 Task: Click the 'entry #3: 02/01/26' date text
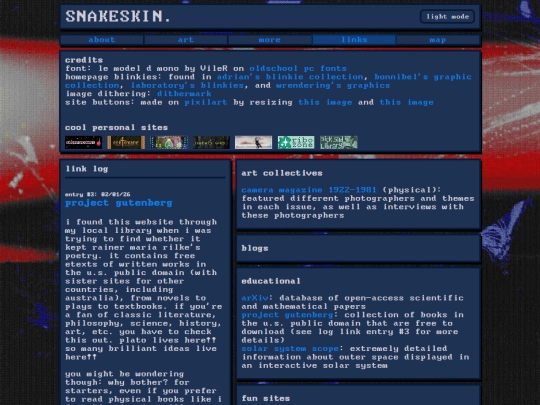(x=98, y=194)
